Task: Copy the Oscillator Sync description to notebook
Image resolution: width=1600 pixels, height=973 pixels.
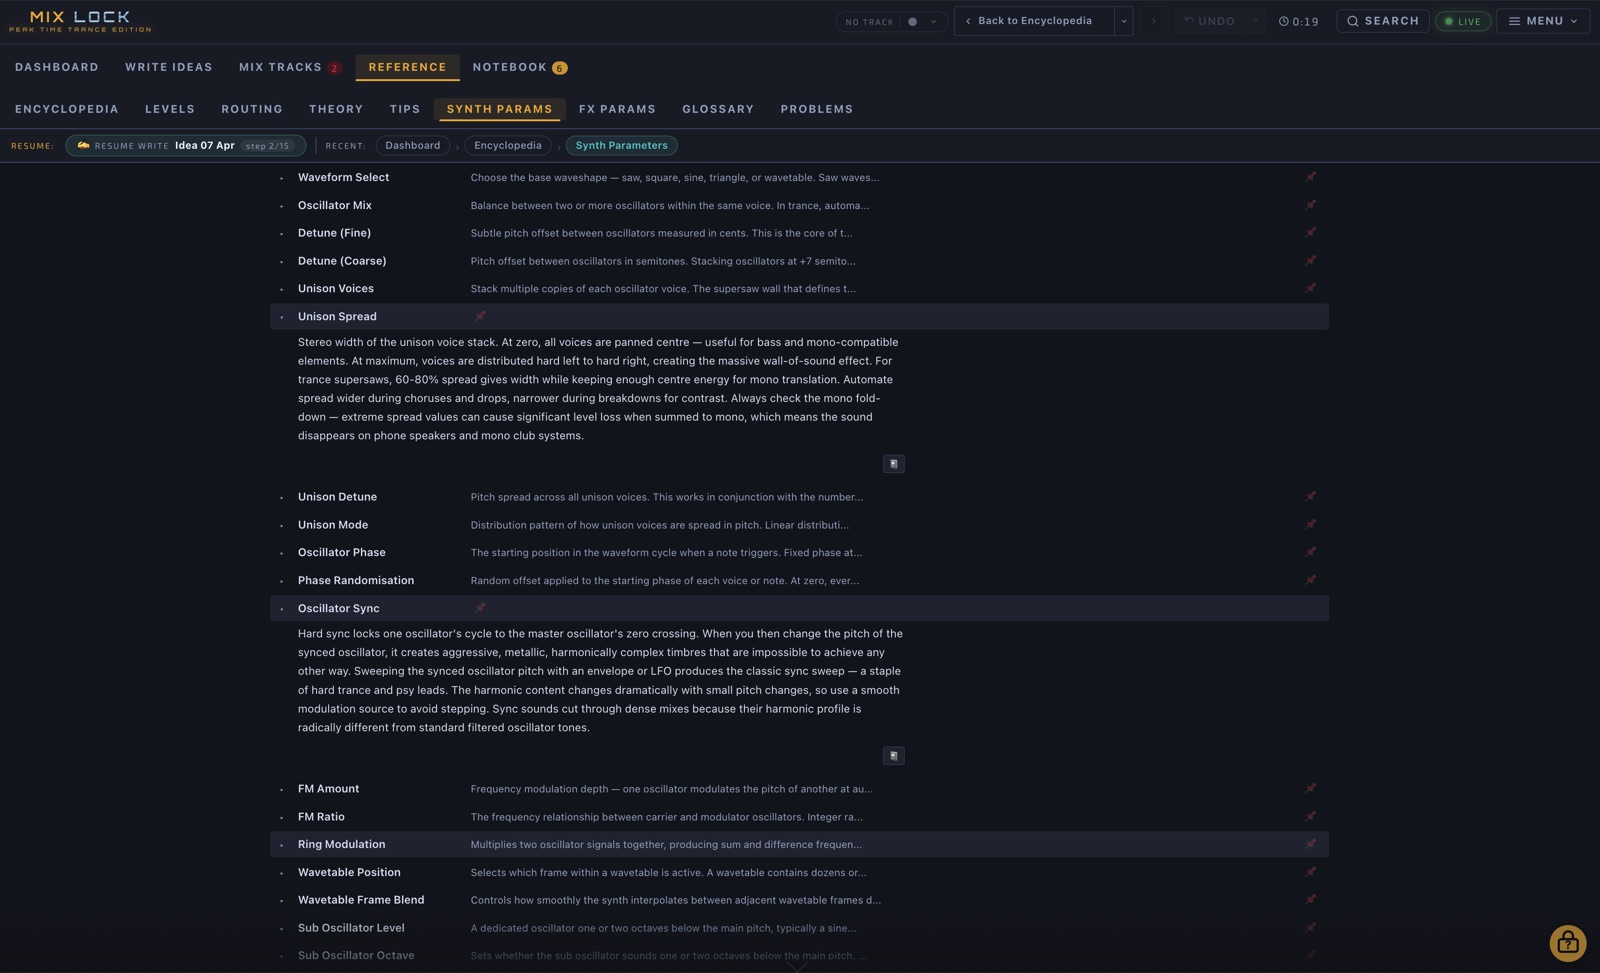Action: click(894, 756)
